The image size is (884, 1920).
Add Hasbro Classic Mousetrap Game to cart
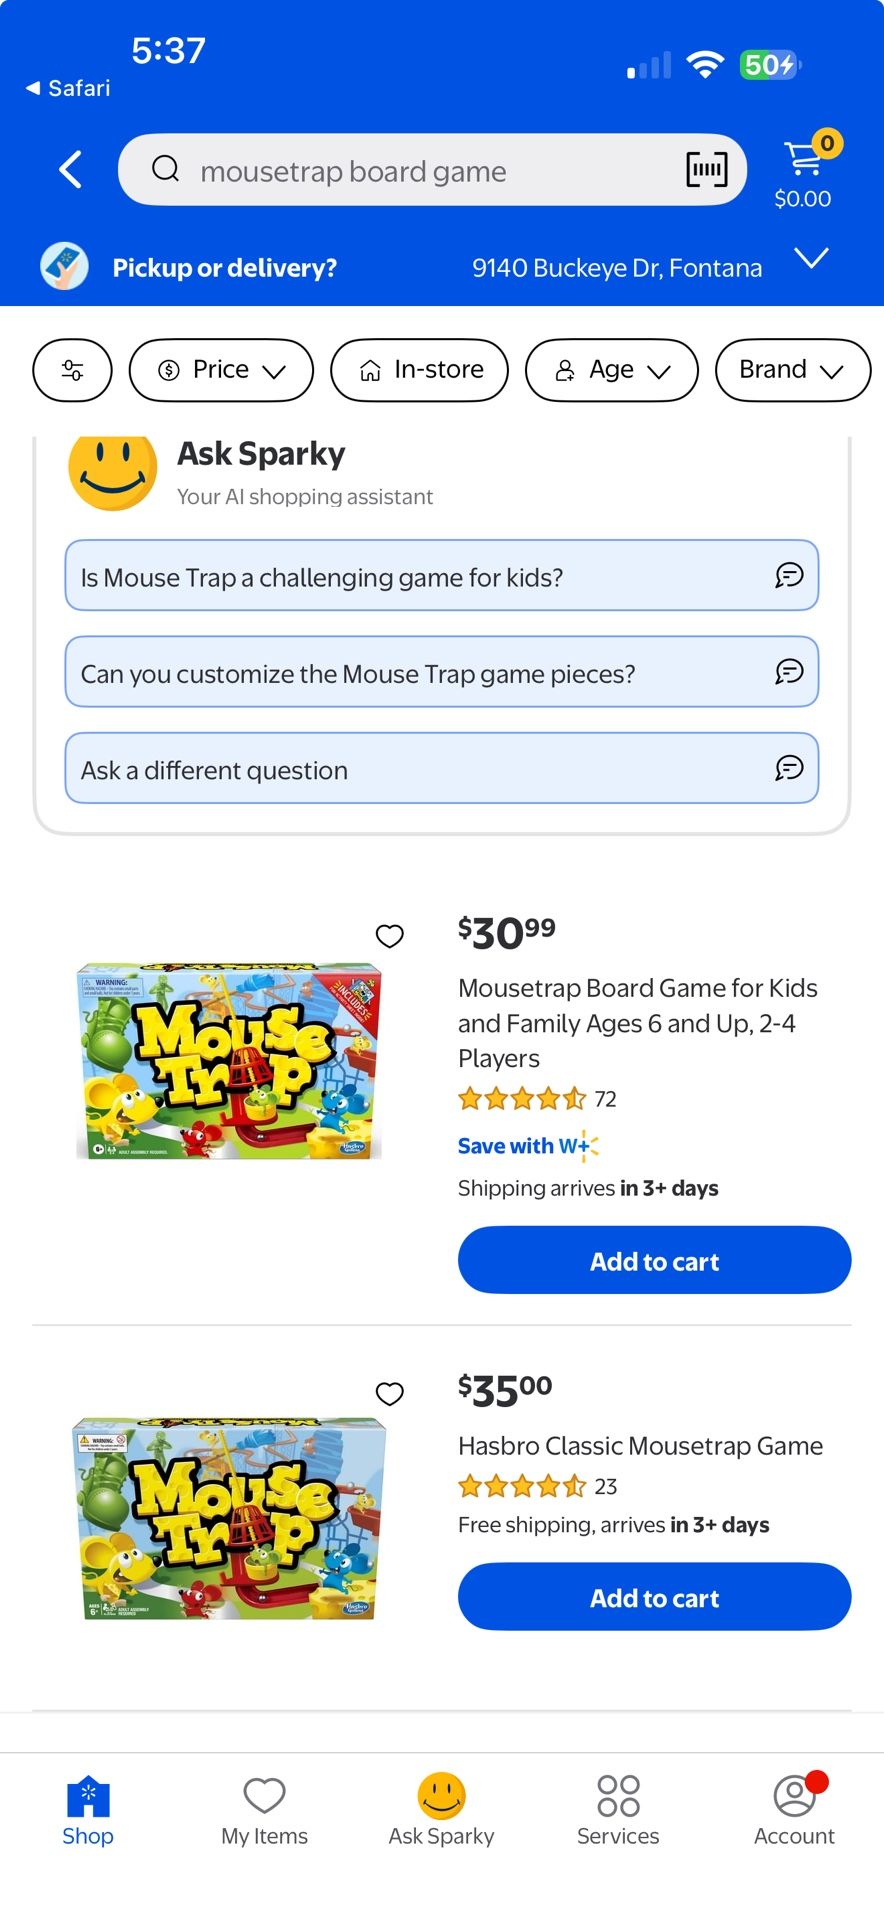(654, 1597)
